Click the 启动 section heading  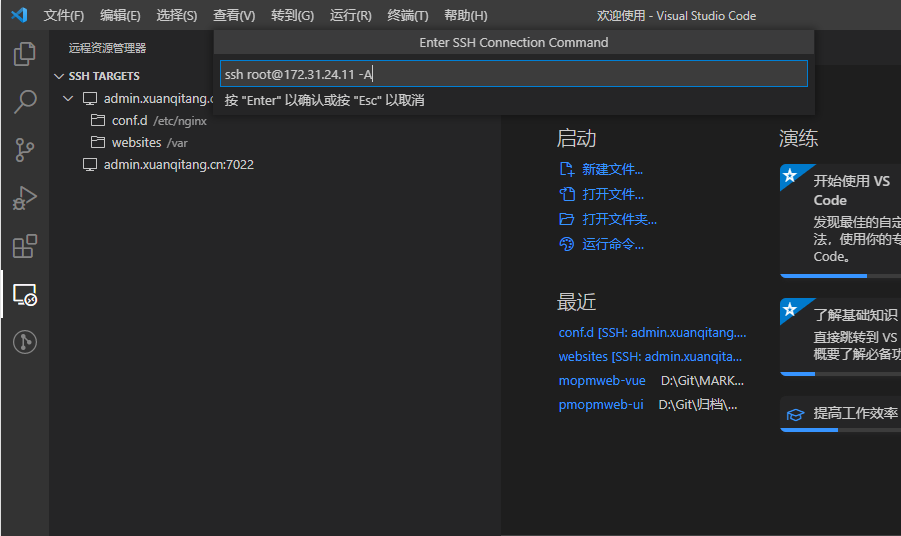tap(576, 138)
